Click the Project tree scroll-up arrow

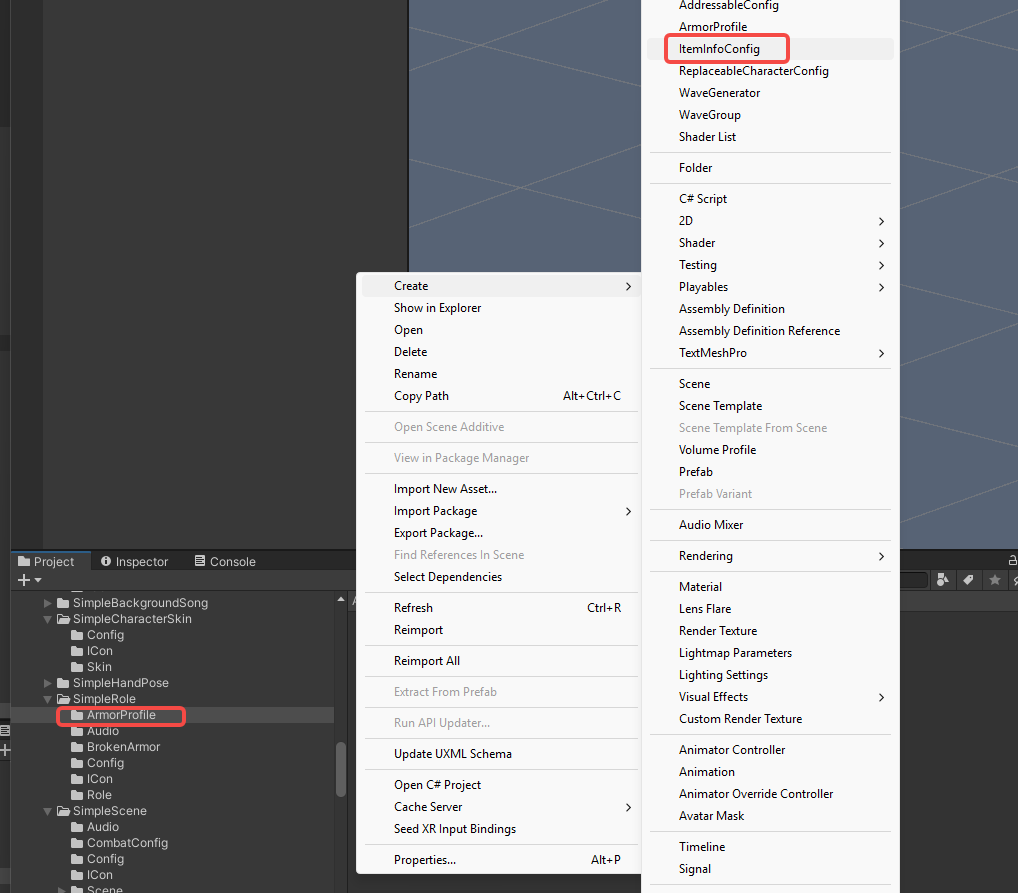click(341, 599)
